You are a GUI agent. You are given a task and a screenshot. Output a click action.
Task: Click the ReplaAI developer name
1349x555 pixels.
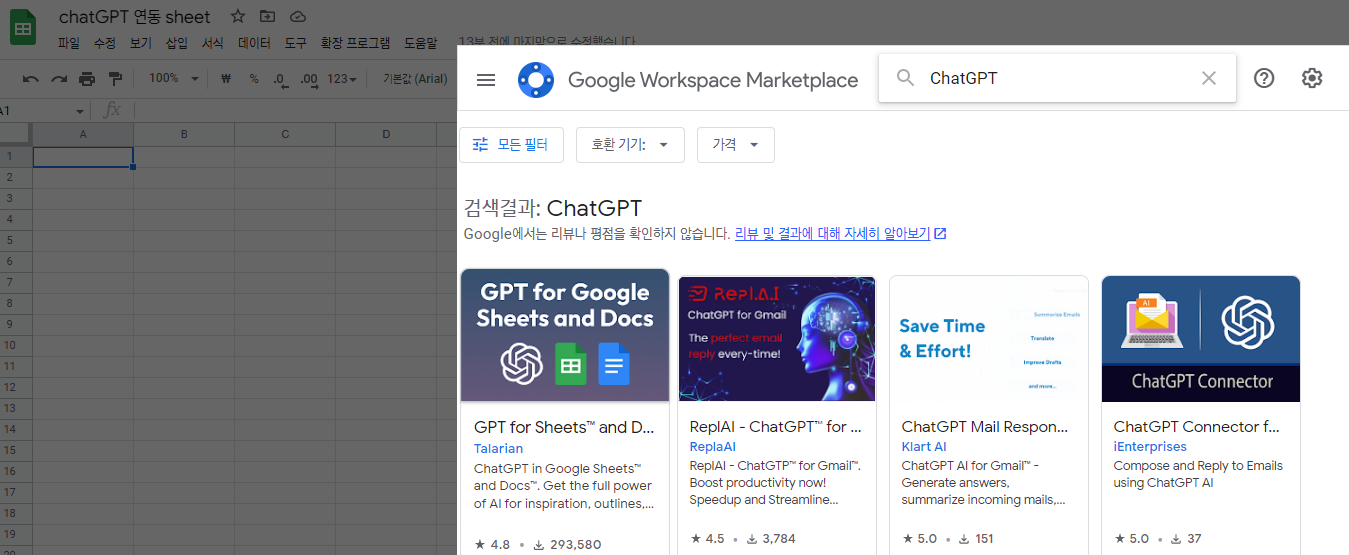[713, 446]
